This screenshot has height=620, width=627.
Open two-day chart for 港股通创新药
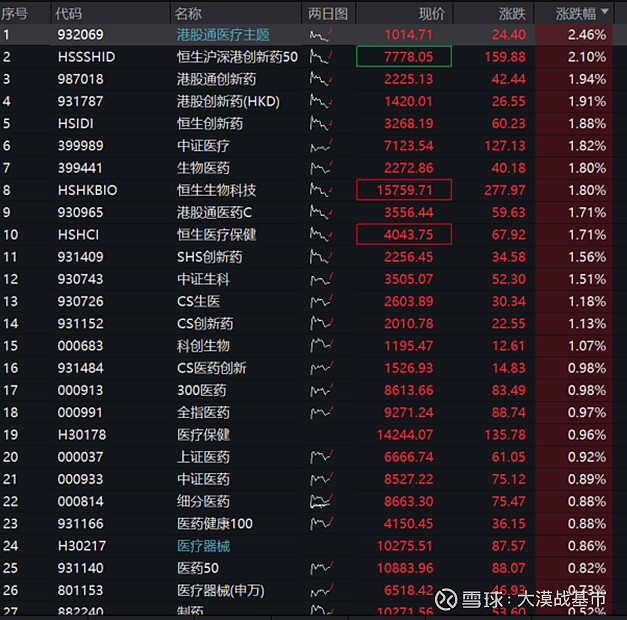(321, 79)
